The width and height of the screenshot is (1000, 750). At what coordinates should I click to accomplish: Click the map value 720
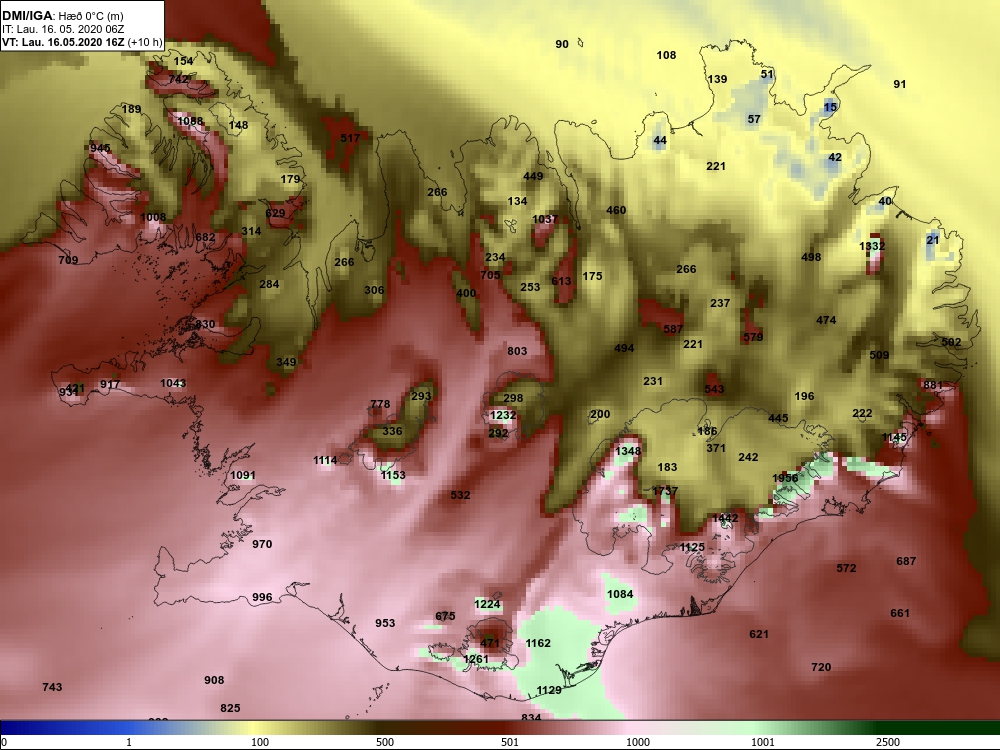tap(821, 667)
